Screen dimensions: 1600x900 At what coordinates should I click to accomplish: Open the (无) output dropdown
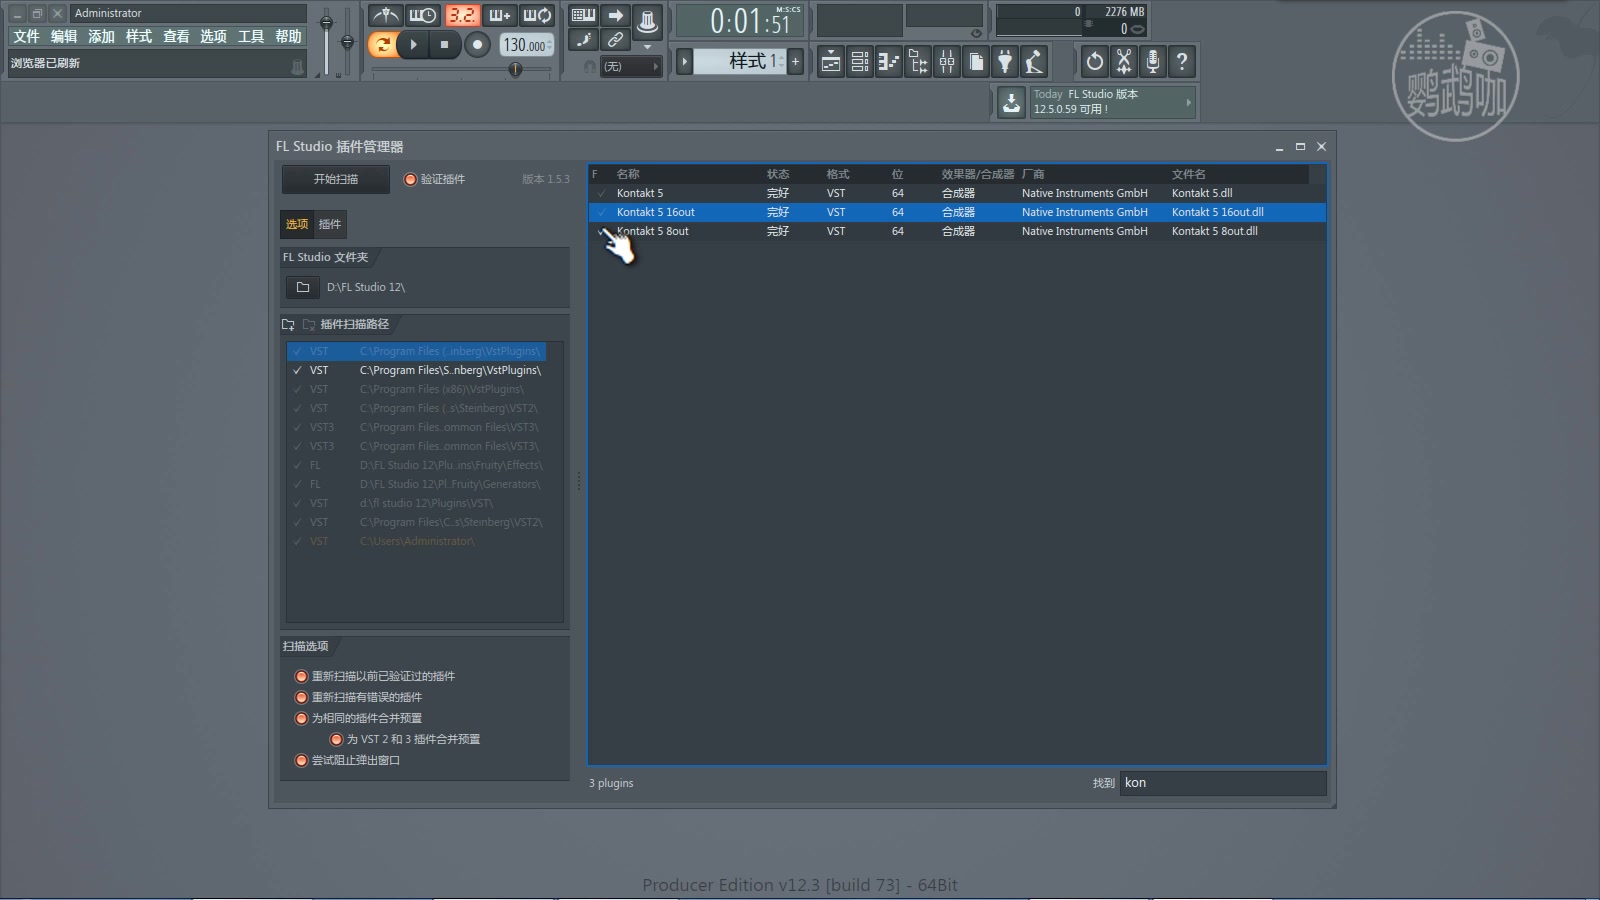point(630,66)
